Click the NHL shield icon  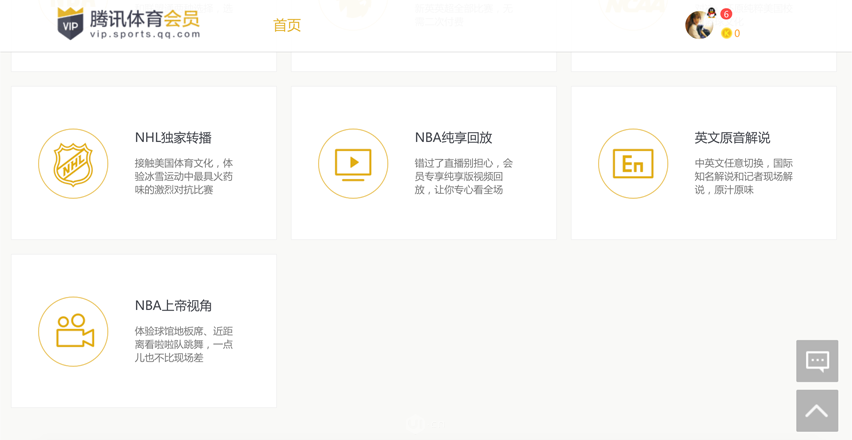click(73, 163)
